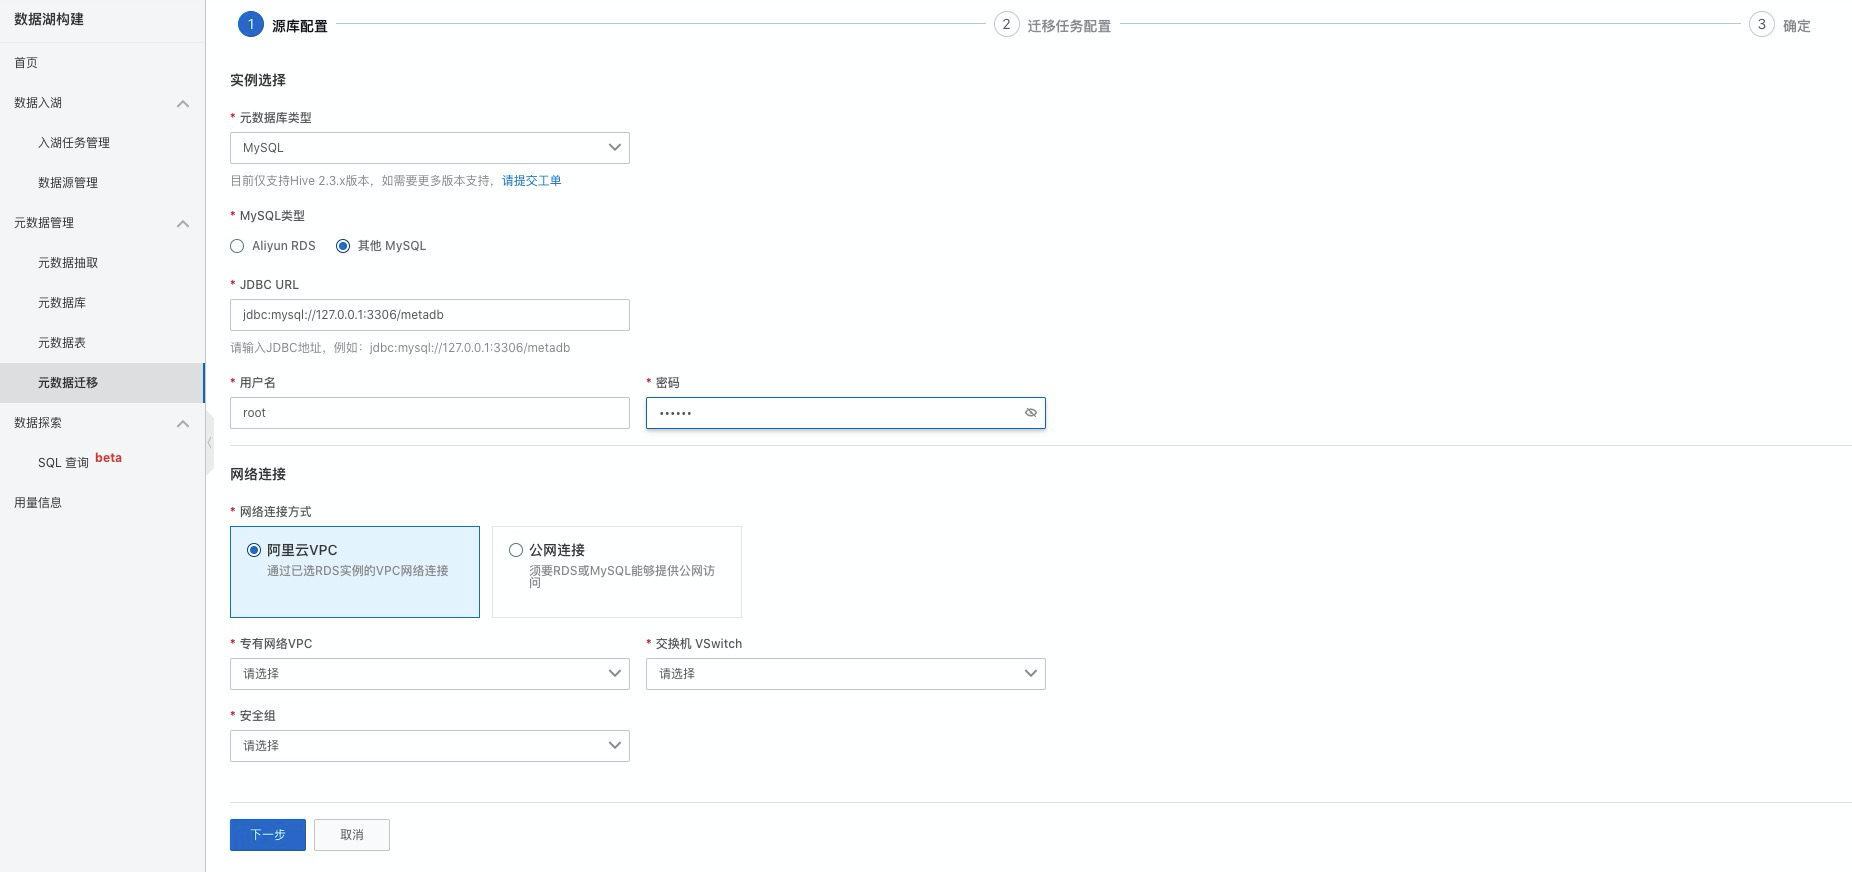Collapse the 元数据管理 sidebar section
The image size is (1852, 872).
pyautogui.click(x=183, y=223)
